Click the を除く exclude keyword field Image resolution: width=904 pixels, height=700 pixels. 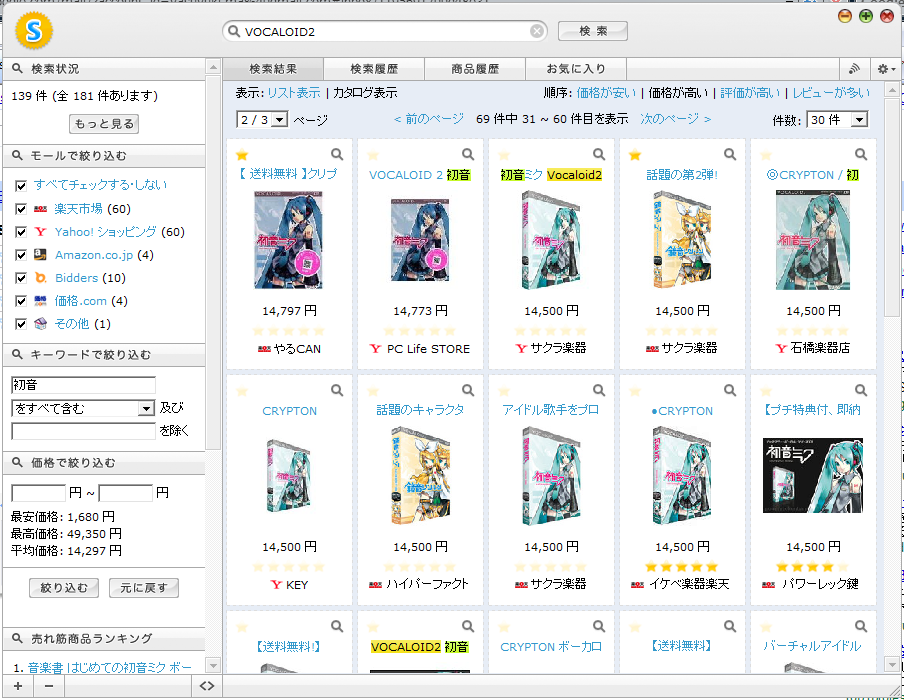coord(83,431)
